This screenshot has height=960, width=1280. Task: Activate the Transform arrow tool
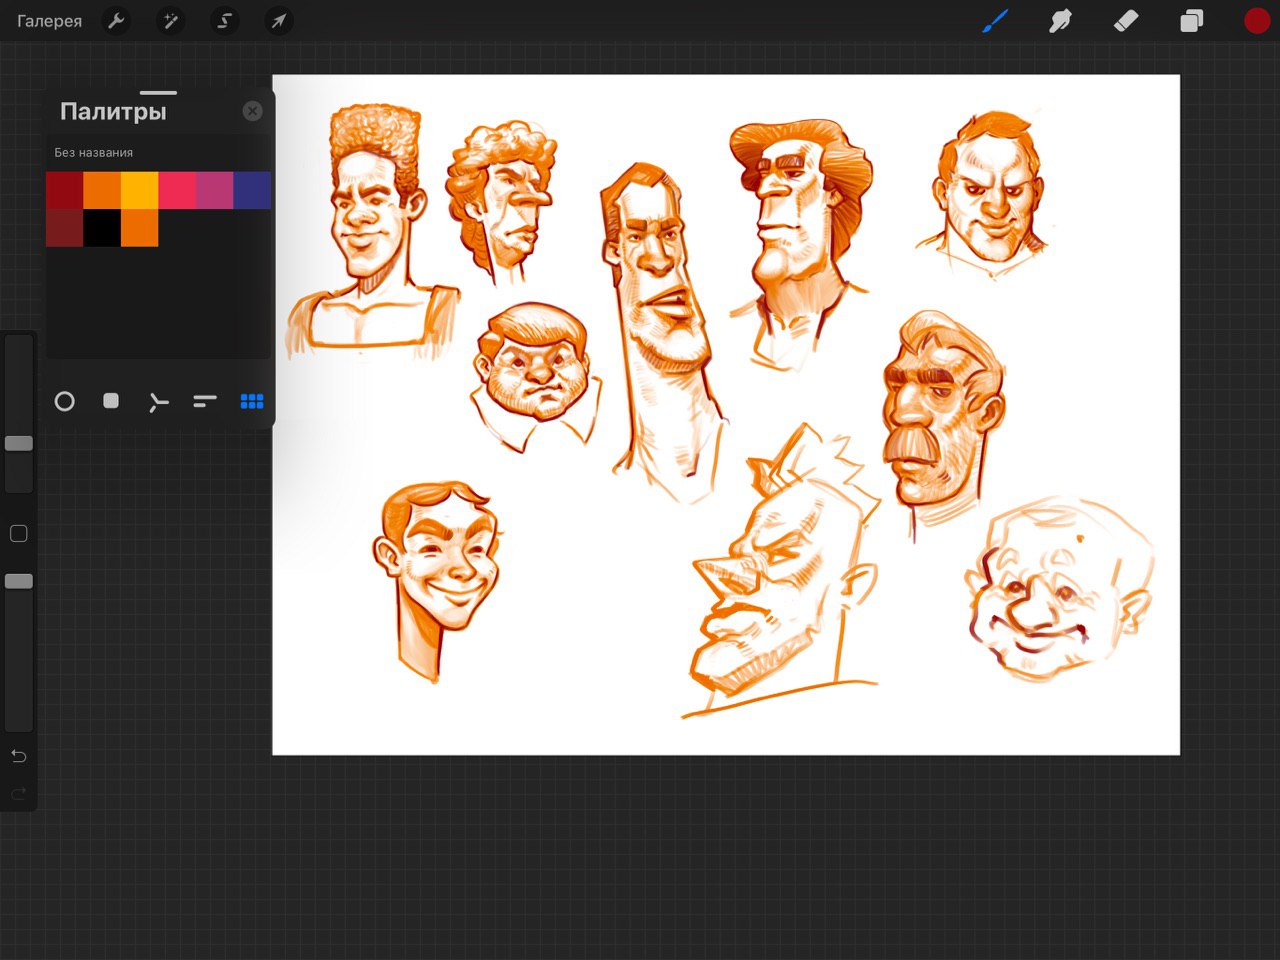(279, 21)
